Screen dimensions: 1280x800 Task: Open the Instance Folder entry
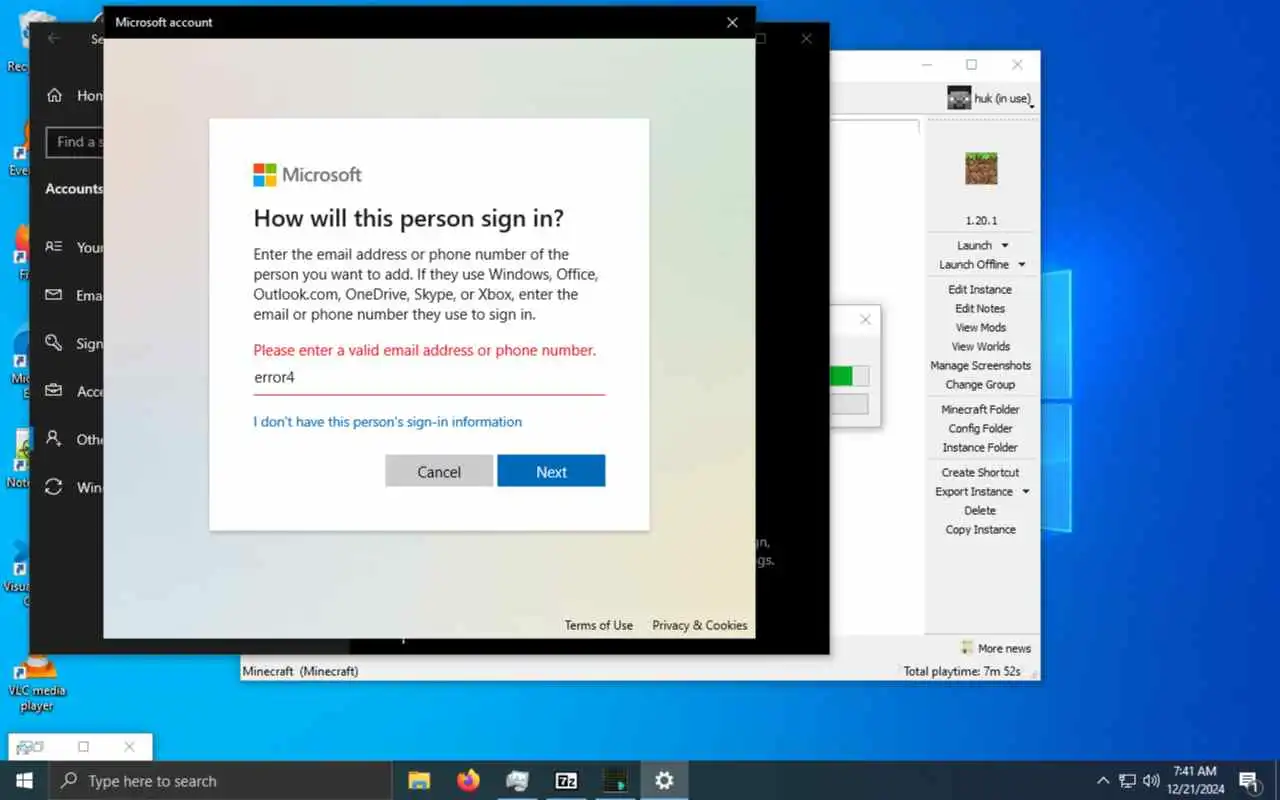click(980, 448)
